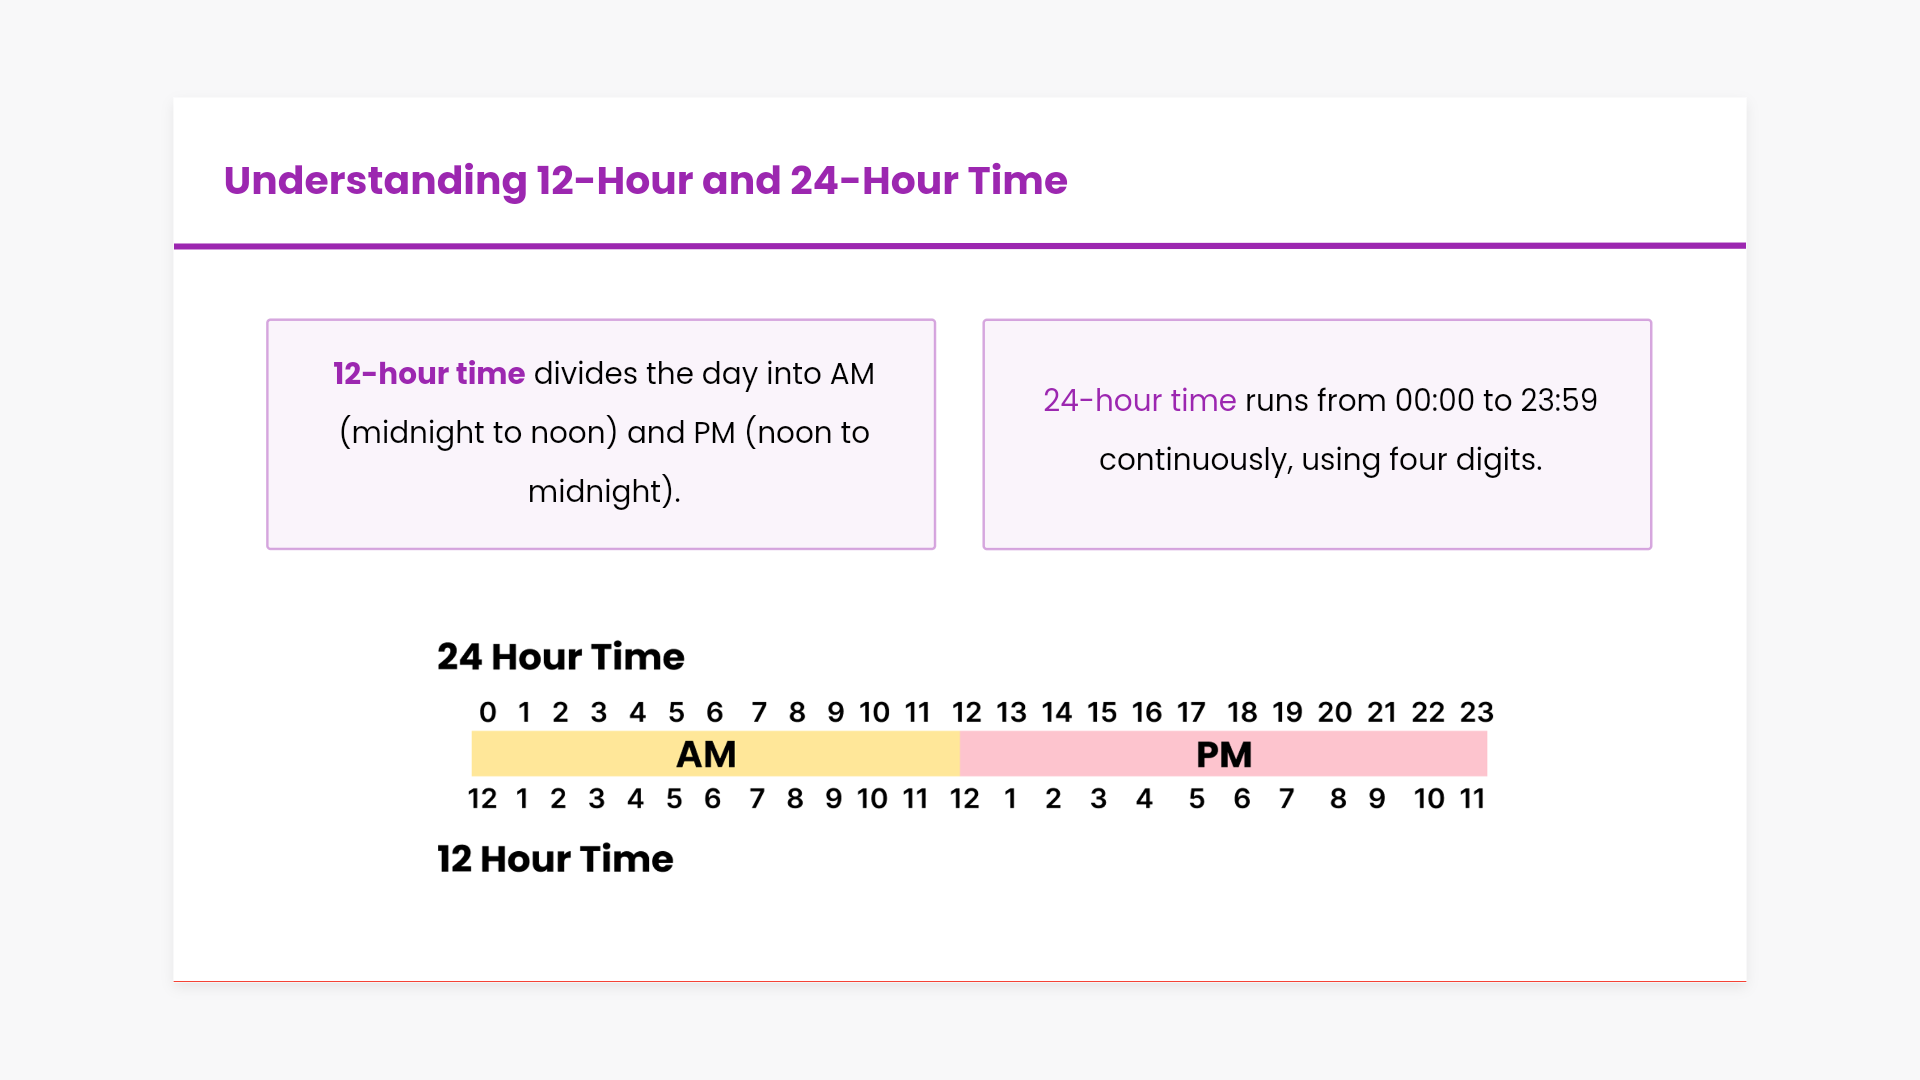Click the "12 Hour Time" heading
The image size is (1920, 1080).
pyautogui.click(x=555, y=859)
